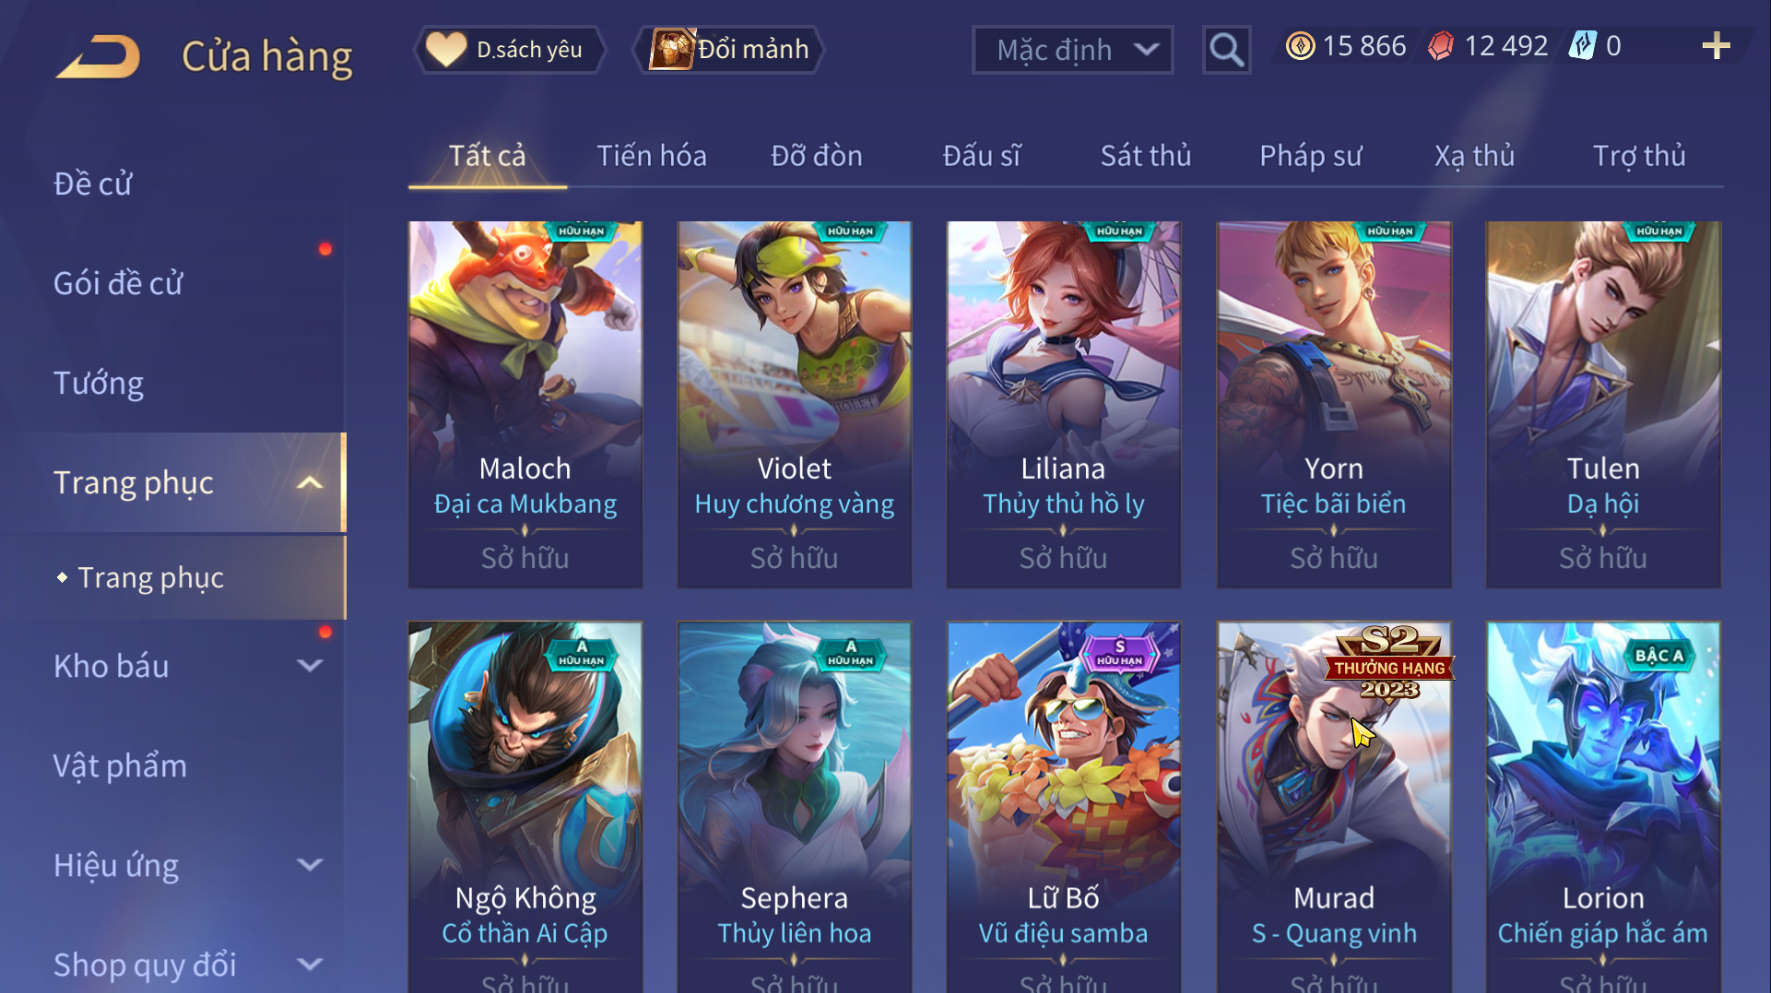Open Tướng in the sidebar
Screen dimensions: 1771x993
click(x=98, y=383)
